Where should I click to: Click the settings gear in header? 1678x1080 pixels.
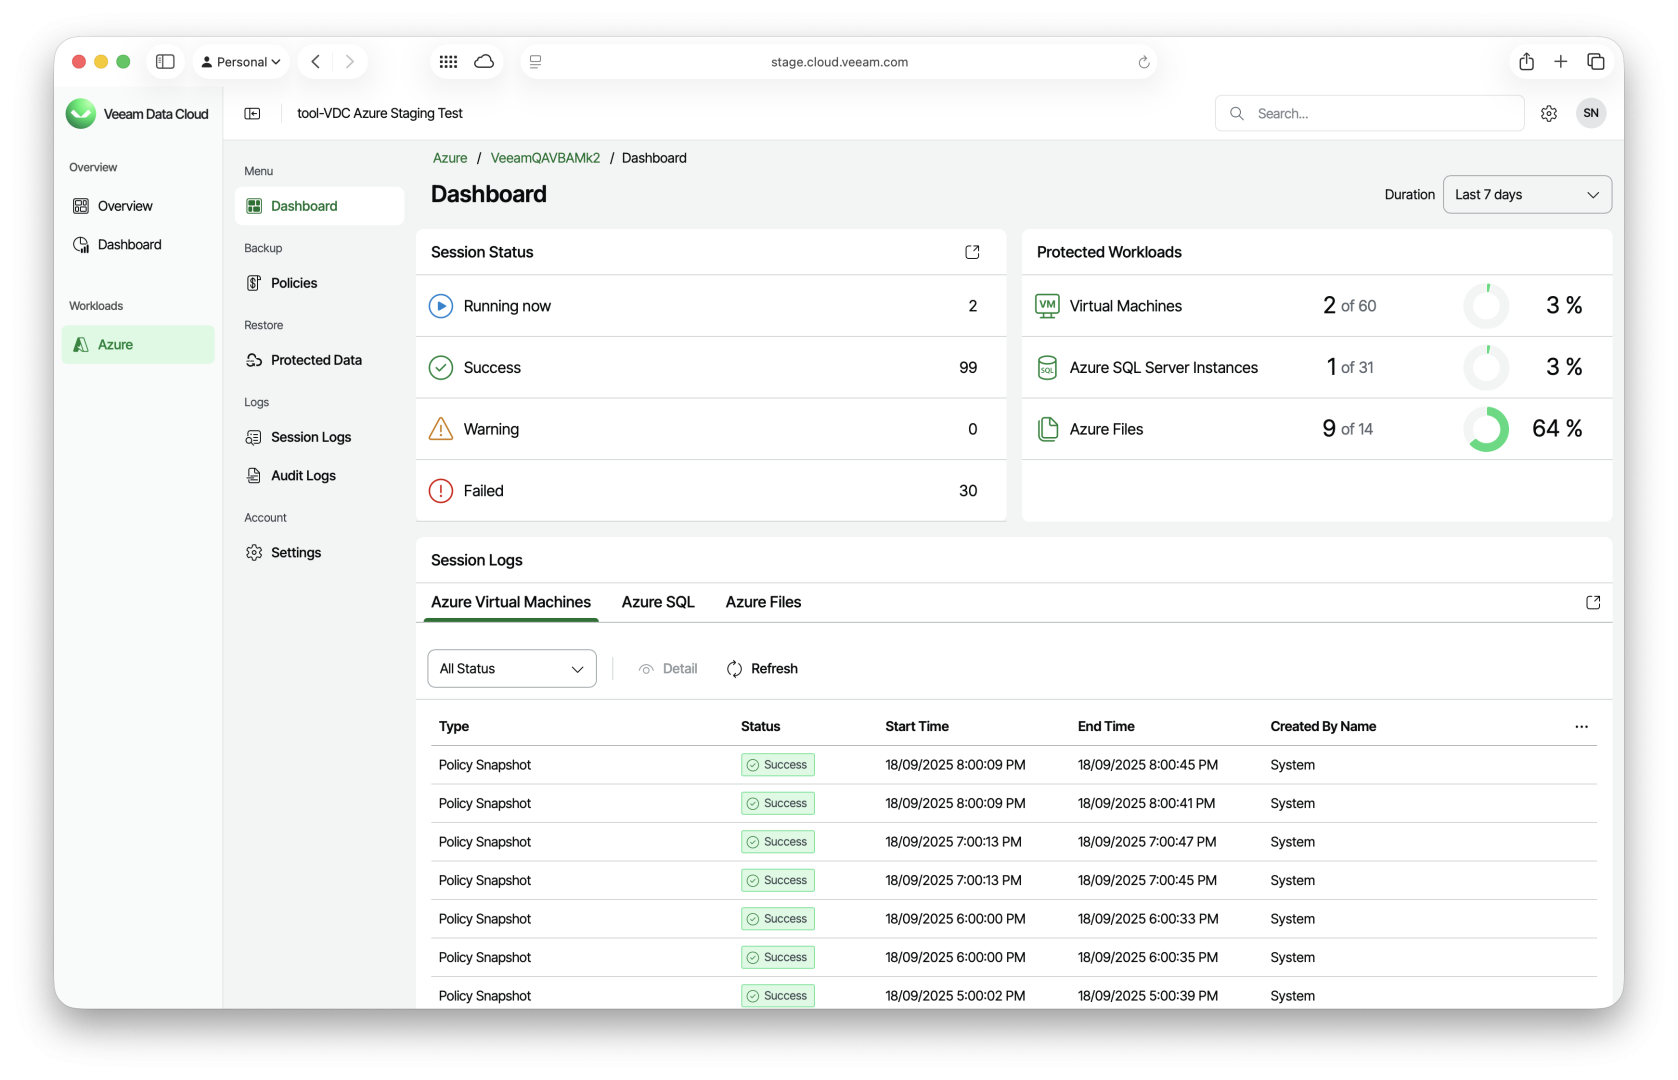[x=1549, y=114]
